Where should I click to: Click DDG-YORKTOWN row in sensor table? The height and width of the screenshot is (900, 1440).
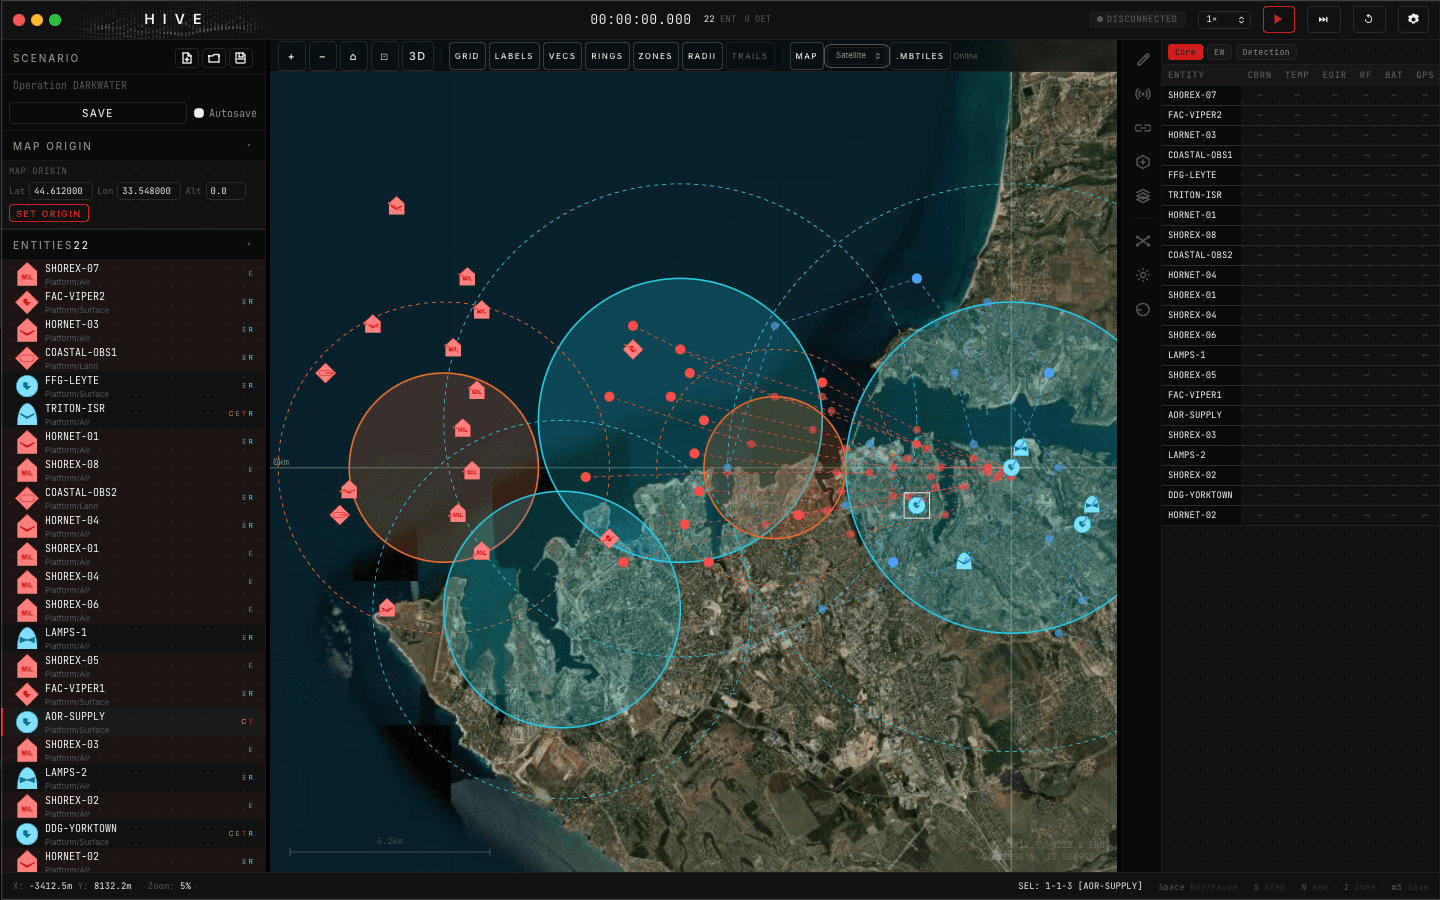(1300, 495)
